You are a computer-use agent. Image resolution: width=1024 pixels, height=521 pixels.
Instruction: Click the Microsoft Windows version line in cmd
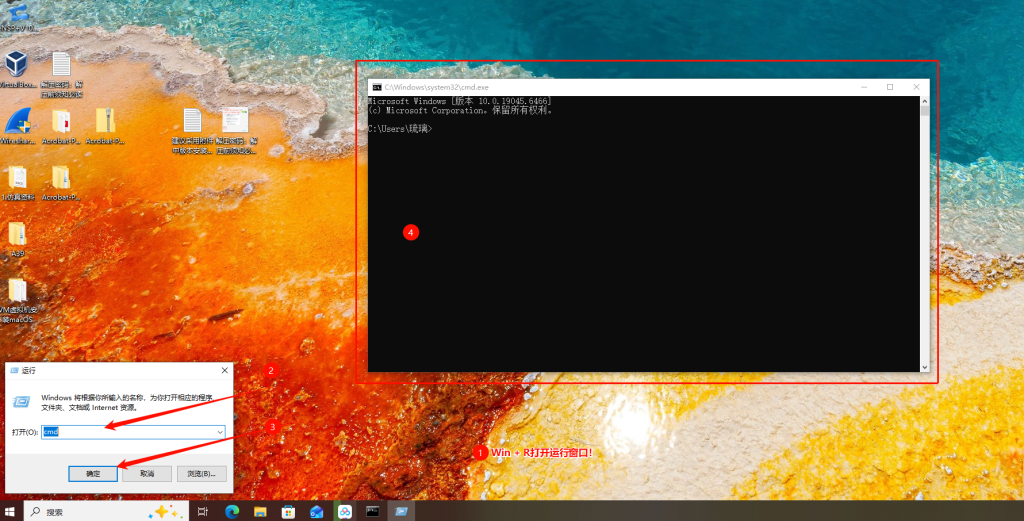(460, 101)
